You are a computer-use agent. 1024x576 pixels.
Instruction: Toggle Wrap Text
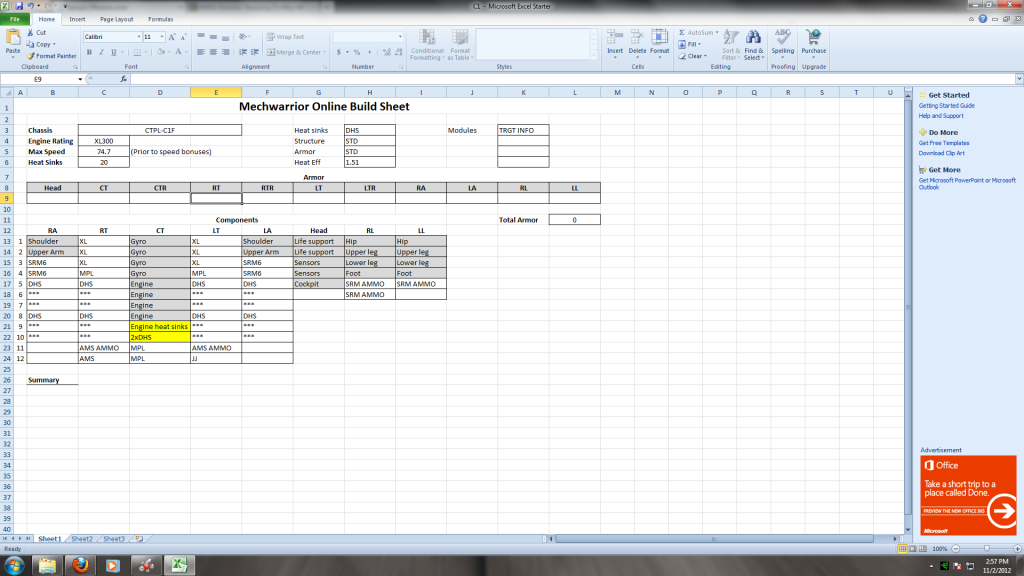tap(285, 37)
